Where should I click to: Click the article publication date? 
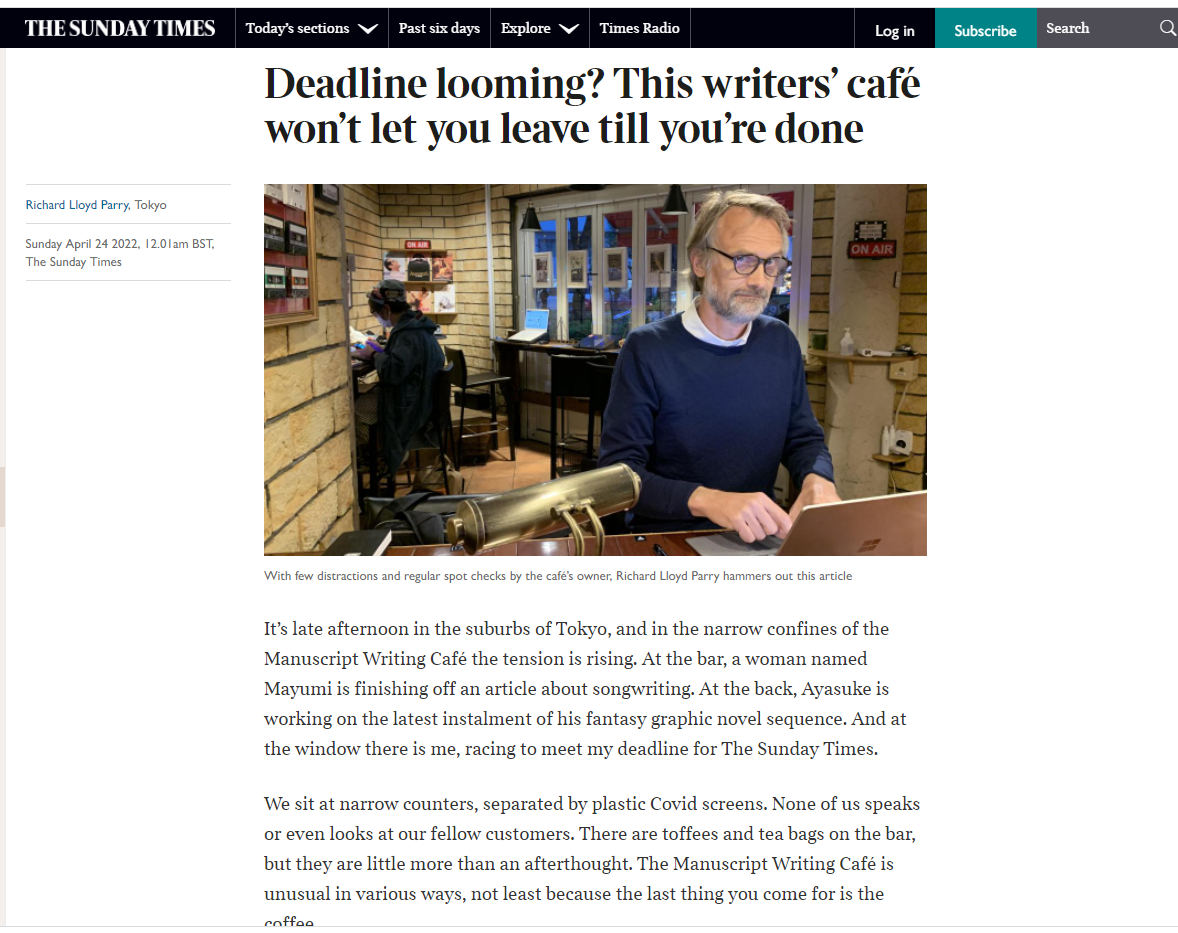[x=120, y=244]
